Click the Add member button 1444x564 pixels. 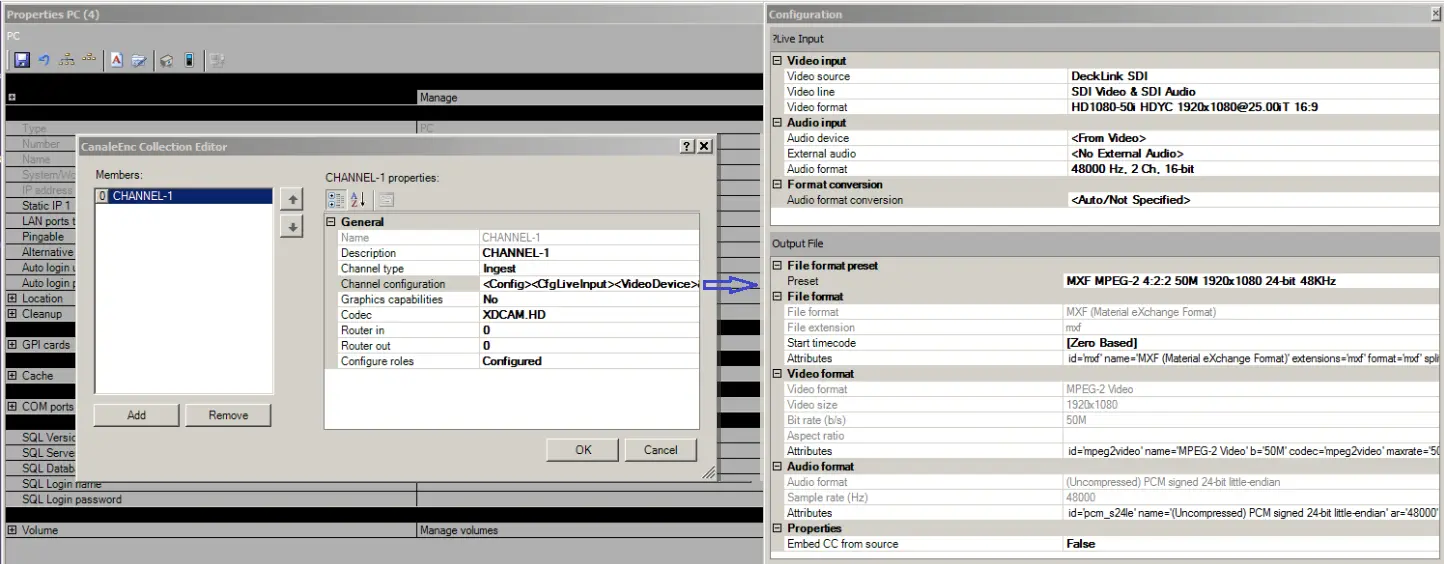[136, 415]
